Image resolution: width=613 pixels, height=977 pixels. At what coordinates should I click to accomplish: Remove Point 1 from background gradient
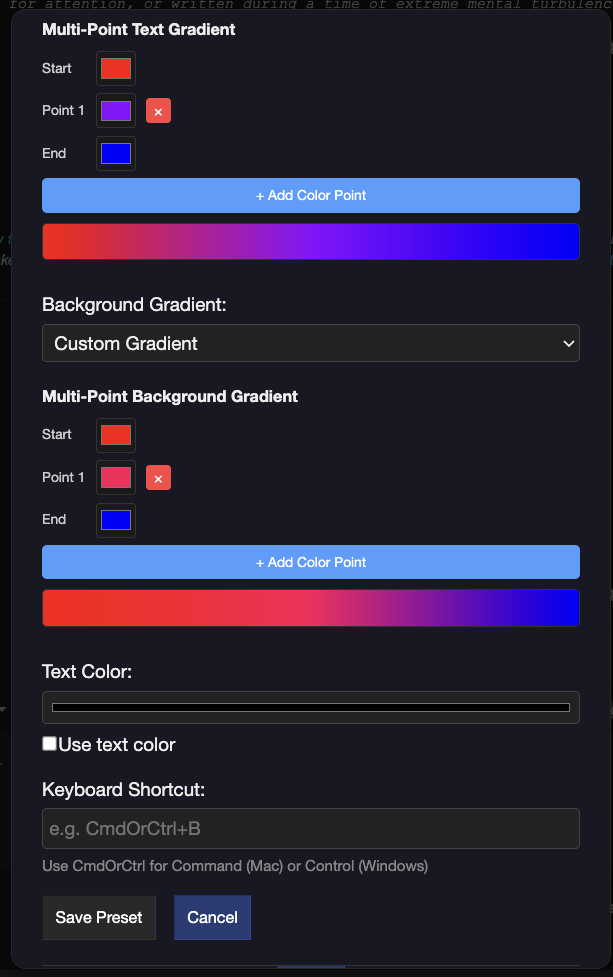click(158, 478)
